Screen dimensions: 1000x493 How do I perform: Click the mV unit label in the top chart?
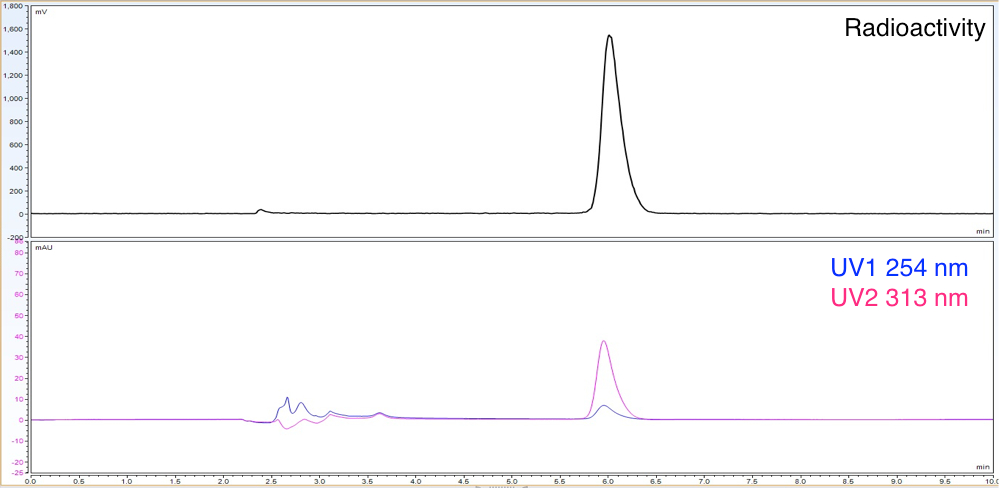point(41,10)
